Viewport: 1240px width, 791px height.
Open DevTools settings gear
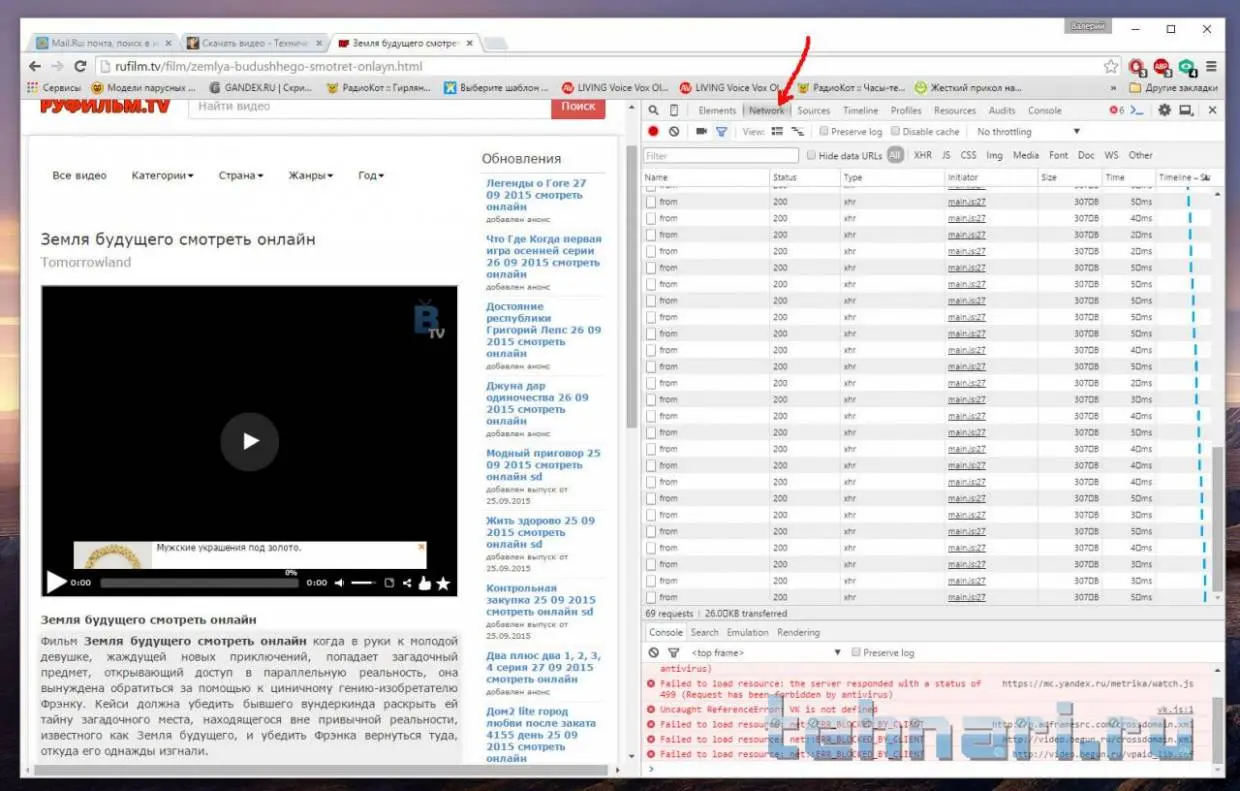(1164, 111)
